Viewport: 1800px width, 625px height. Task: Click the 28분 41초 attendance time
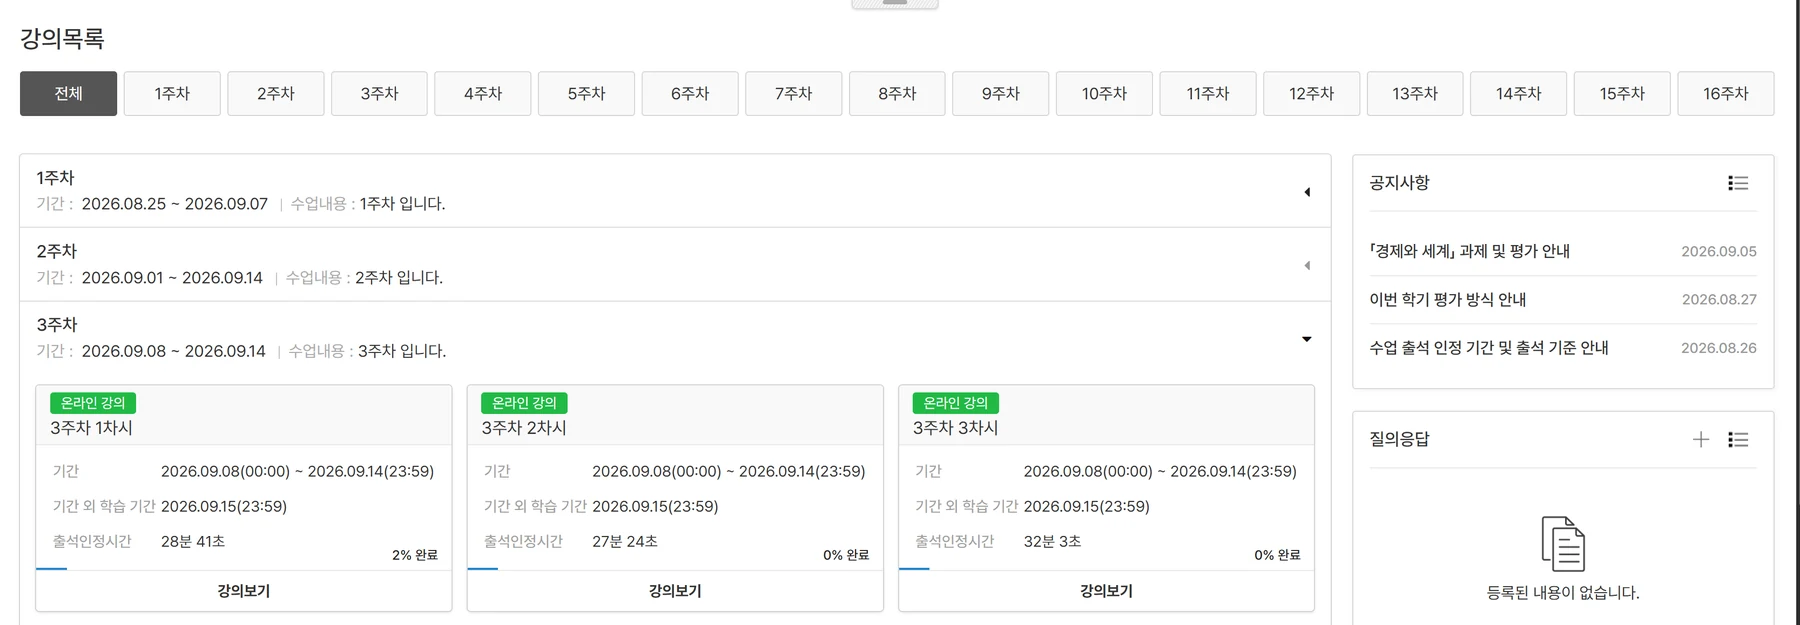click(x=193, y=541)
